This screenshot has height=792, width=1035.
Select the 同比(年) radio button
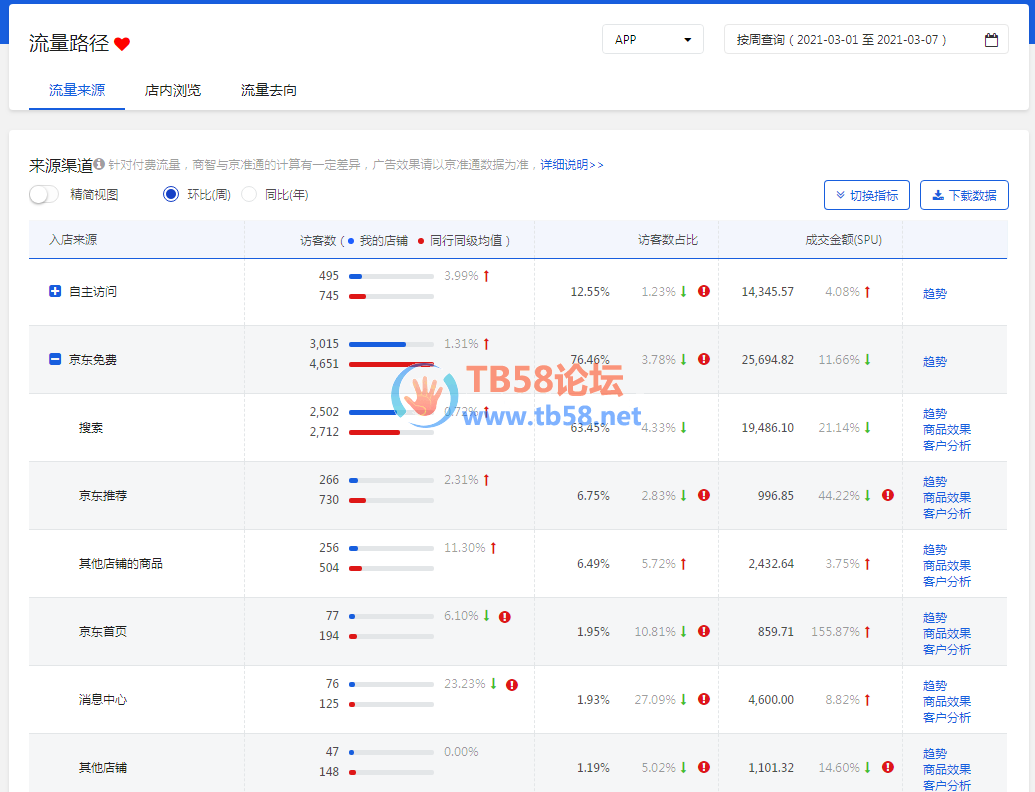[249, 194]
